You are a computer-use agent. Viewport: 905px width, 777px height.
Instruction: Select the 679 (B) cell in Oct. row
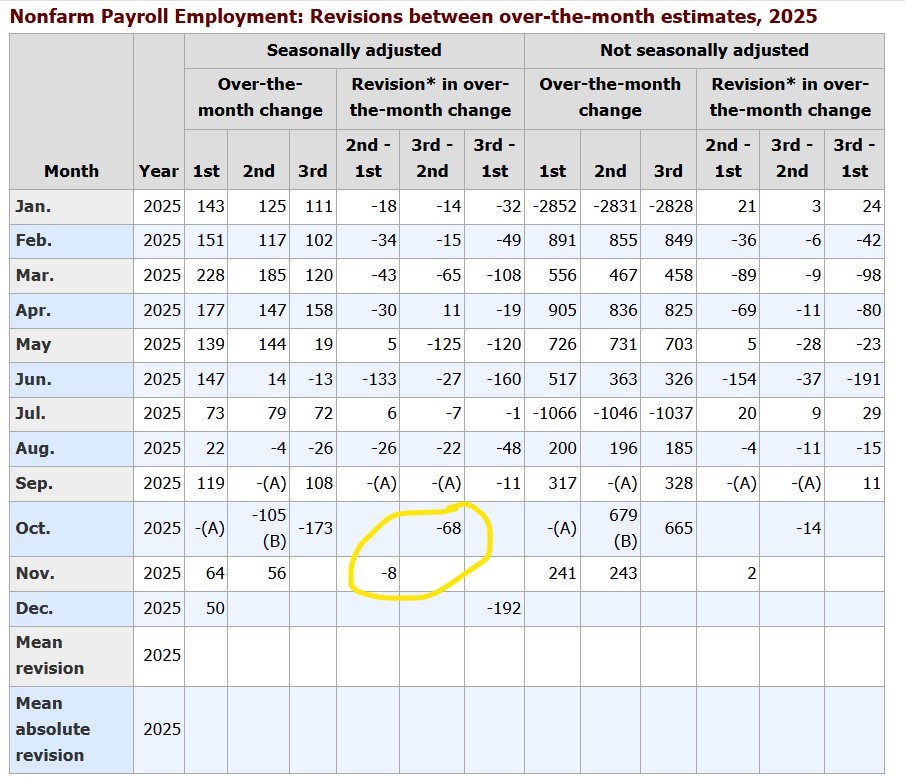[x=610, y=528]
